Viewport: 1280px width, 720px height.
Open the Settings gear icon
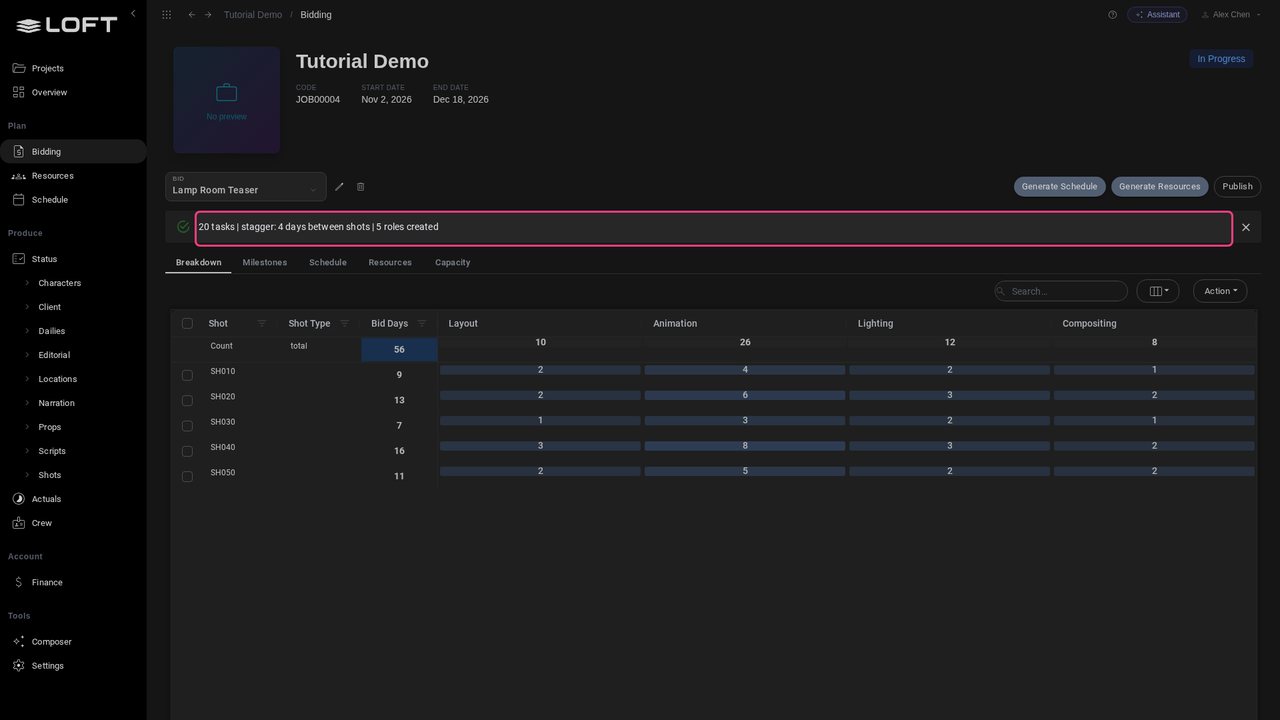point(18,666)
